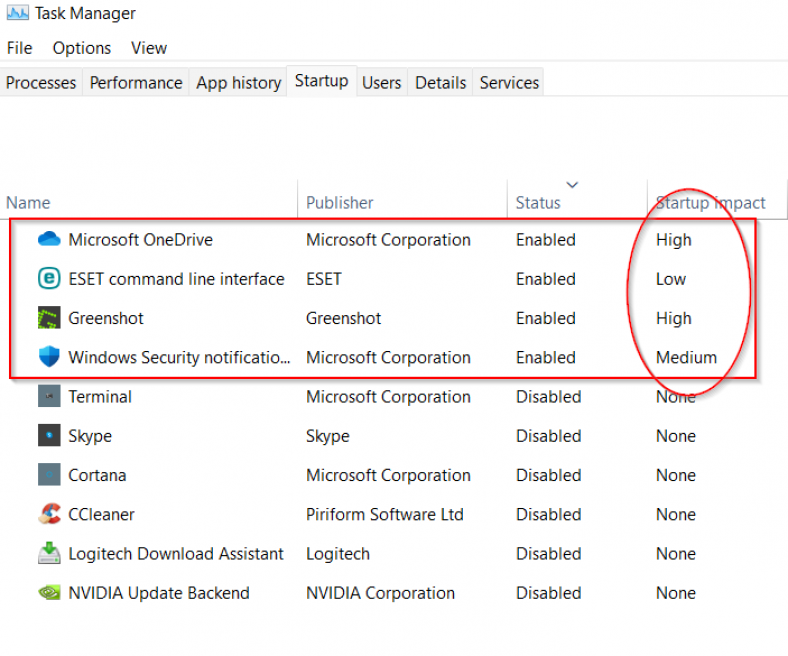Click the NVIDIA Corporation publisher cell
The width and height of the screenshot is (788, 656).
click(380, 593)
